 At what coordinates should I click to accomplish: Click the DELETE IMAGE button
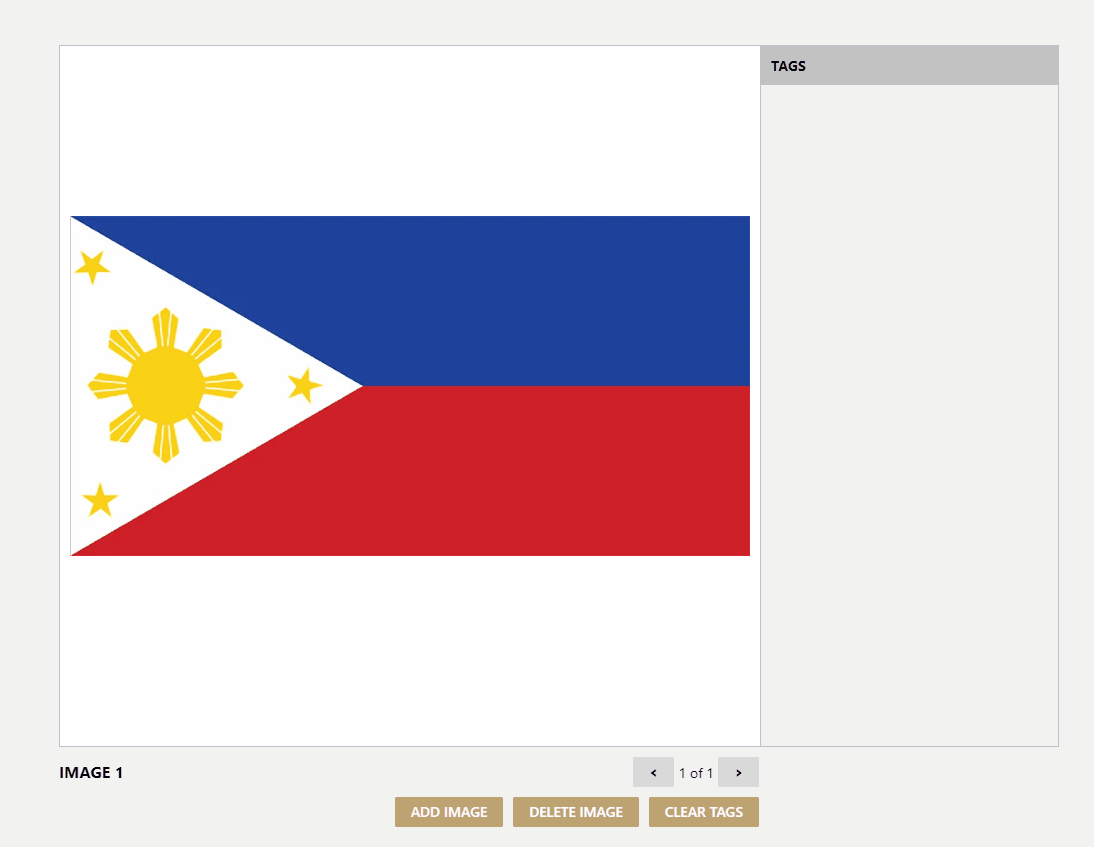(x=576, y=812)
